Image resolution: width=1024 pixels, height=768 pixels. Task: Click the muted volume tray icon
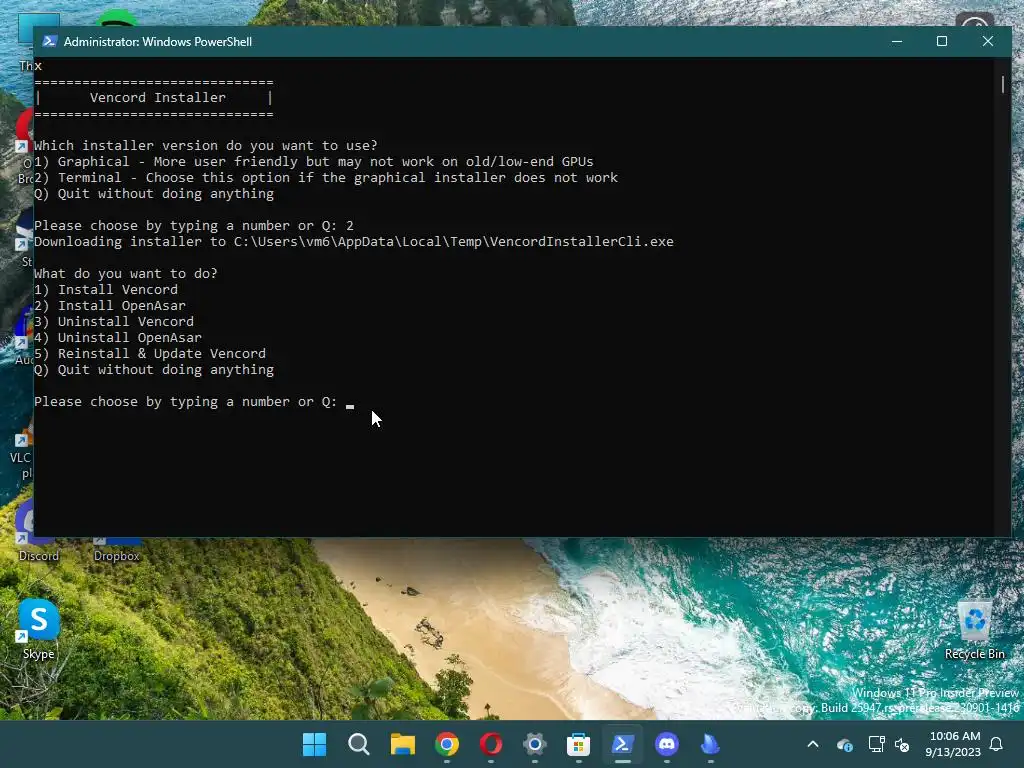coord(902,744)
